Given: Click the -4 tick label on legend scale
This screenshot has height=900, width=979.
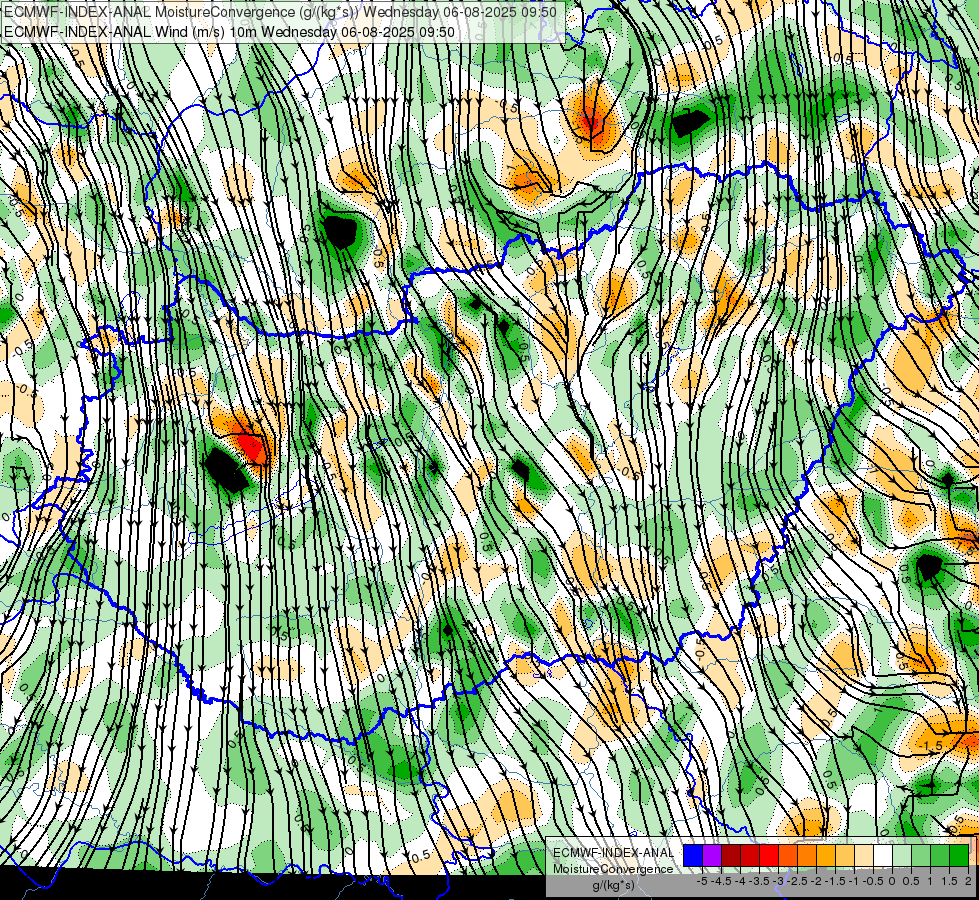Looking at the screenshot, I should click(740, 881).
